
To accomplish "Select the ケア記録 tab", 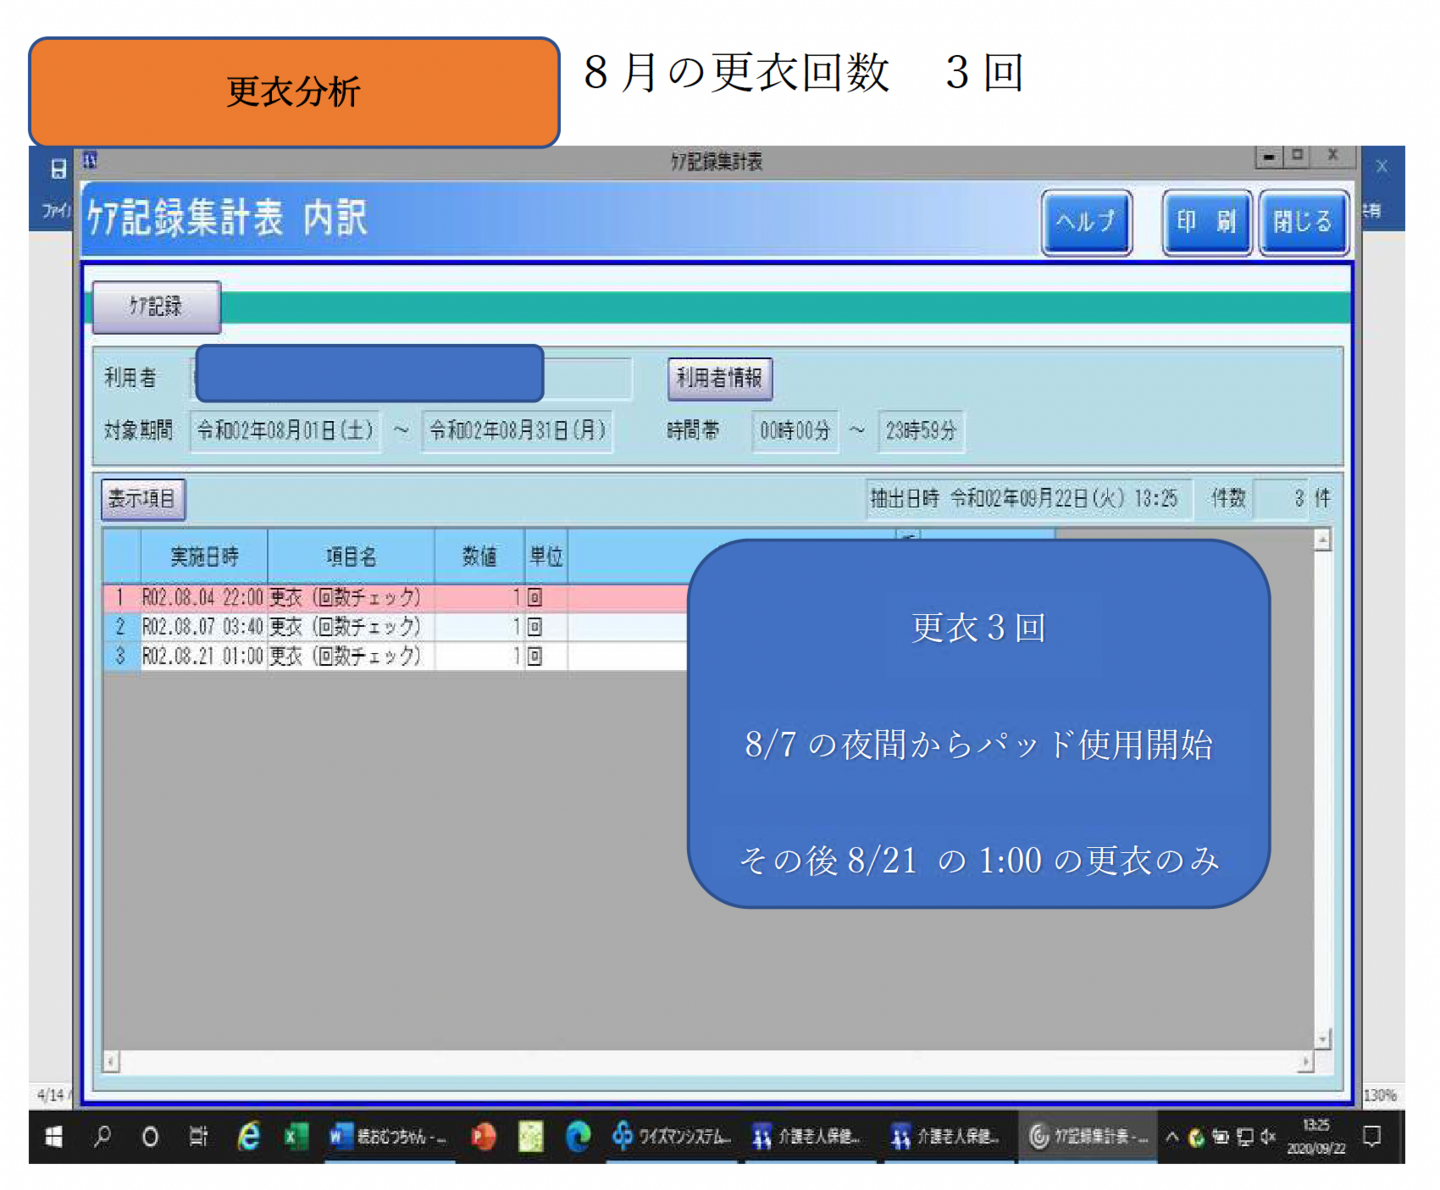I will (156, 307).
